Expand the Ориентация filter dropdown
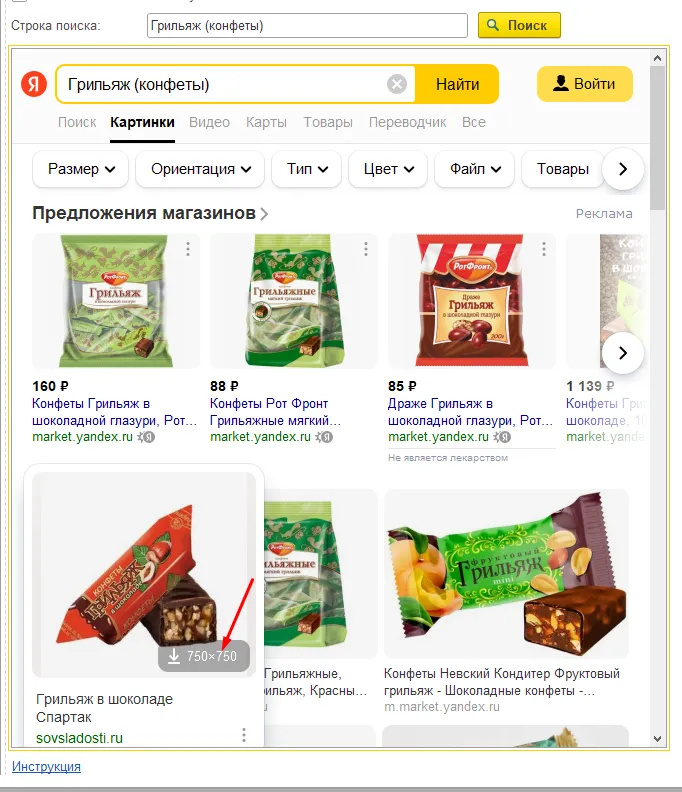Screen dimensions: 682x792 coord(200,169)
